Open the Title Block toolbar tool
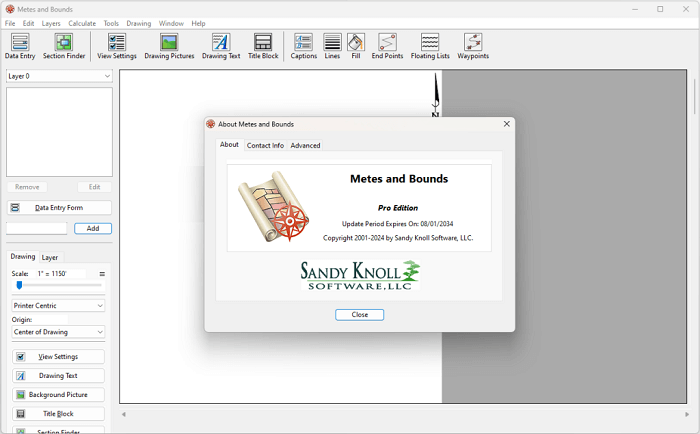 pos(263,46)
